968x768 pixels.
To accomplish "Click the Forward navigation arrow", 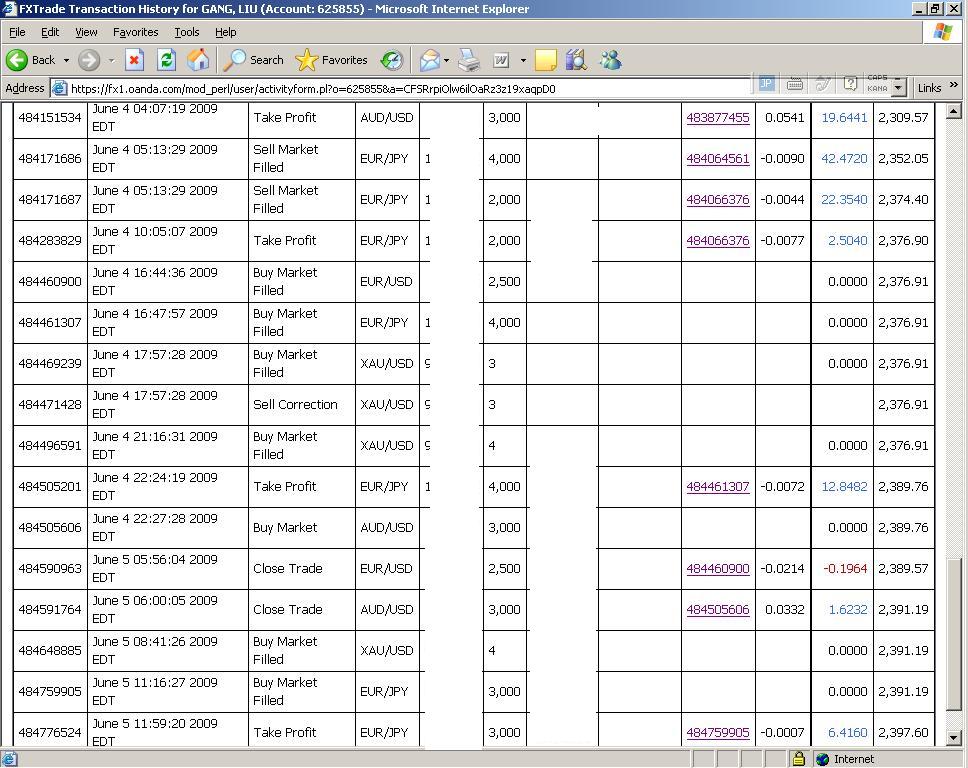I will 89,60.
